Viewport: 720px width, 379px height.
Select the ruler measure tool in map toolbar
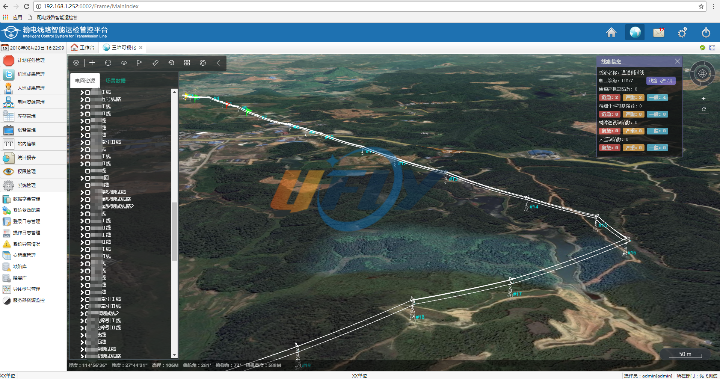tap(155, 63)
